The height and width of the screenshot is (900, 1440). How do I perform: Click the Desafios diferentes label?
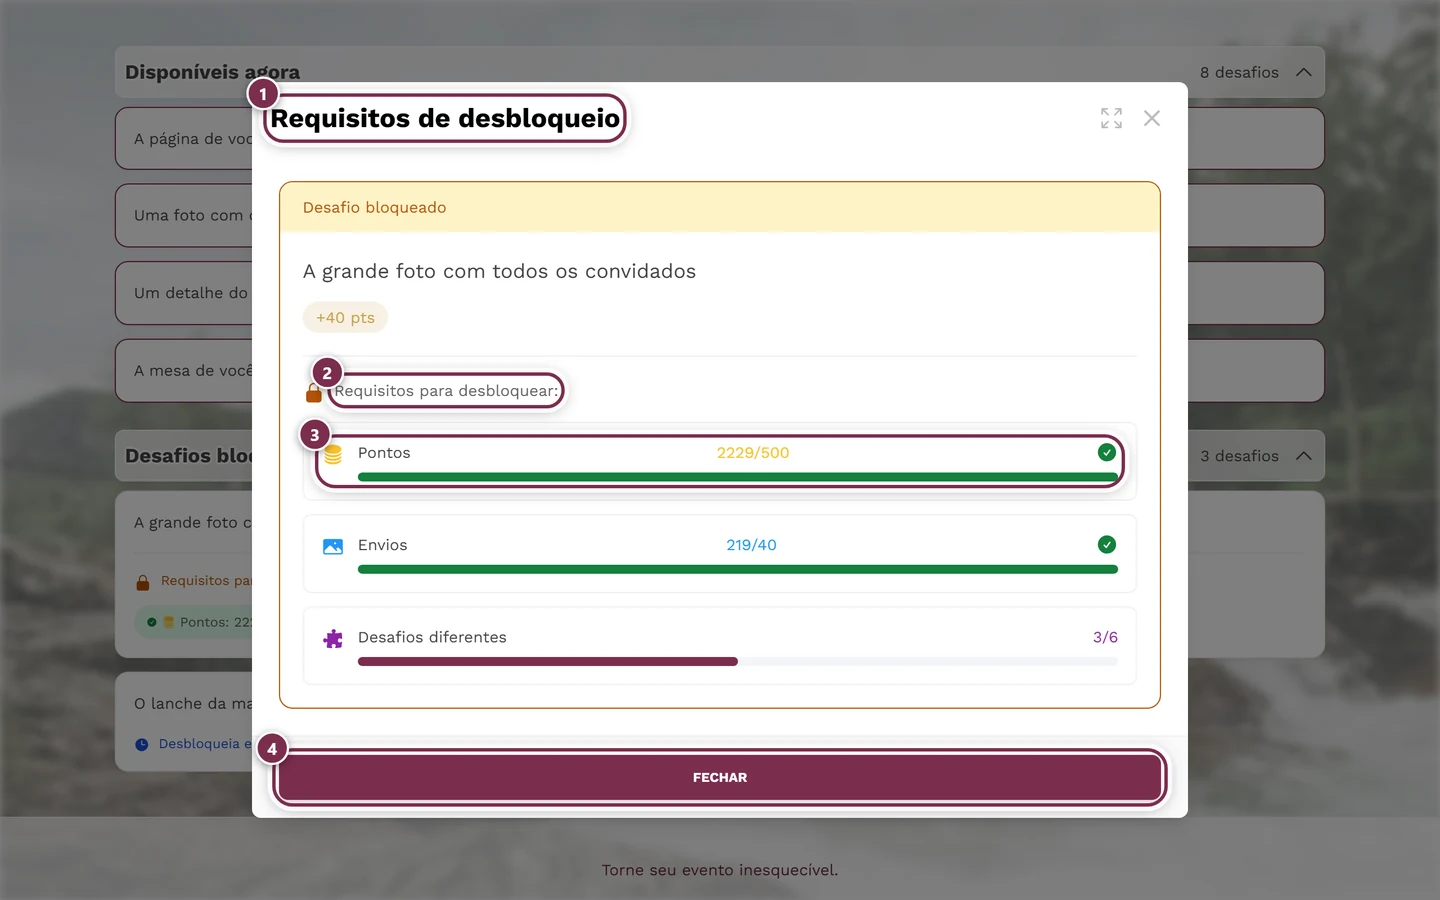[x=432, y=637]
